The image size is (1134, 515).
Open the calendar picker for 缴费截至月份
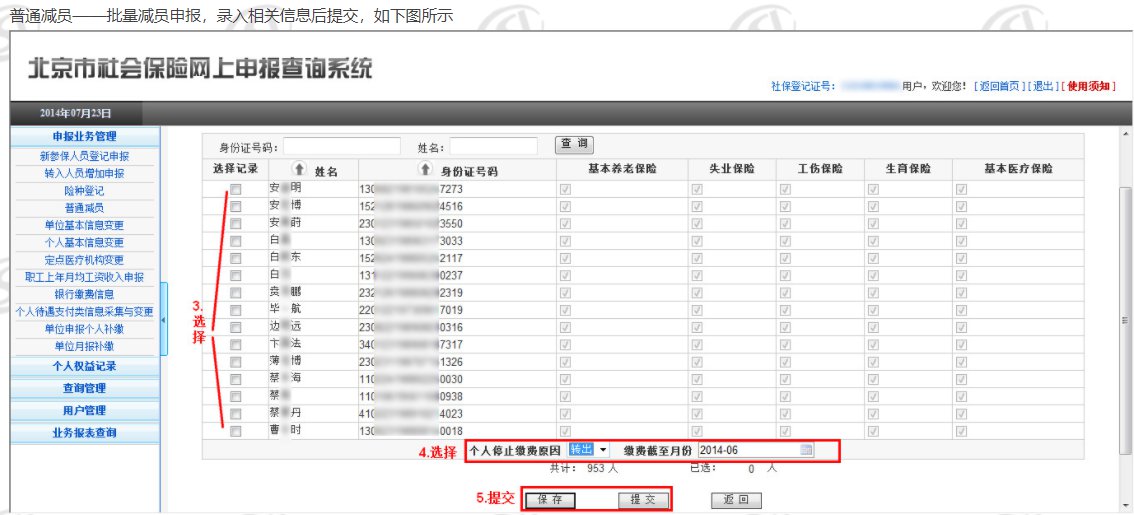point(806,451)
